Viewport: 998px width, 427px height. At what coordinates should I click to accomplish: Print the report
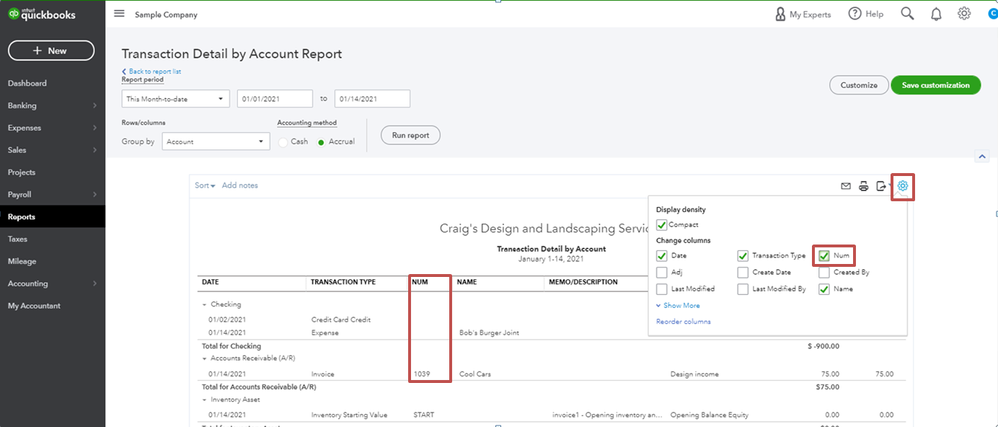(x=864, y=186)
